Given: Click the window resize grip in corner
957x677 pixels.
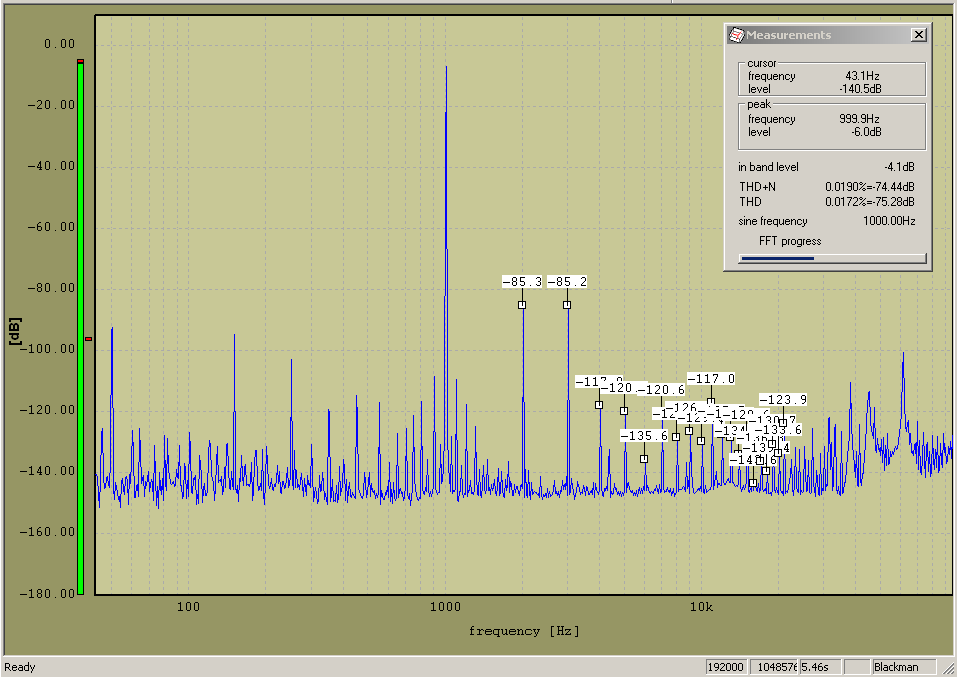Looking at the screenshot, I should (949, 669).
